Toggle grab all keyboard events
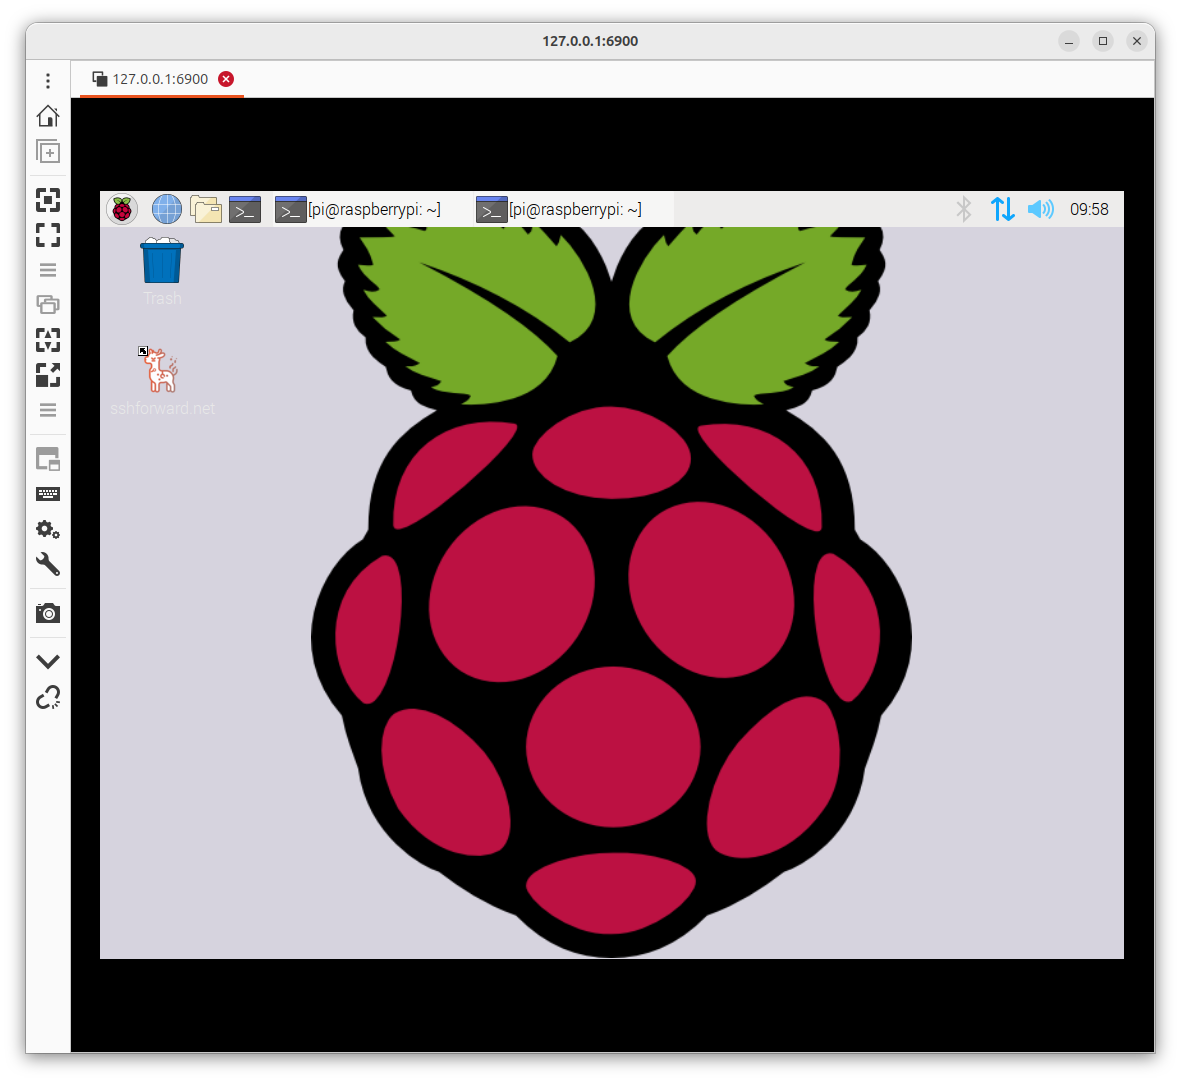 tap(47, 459)
